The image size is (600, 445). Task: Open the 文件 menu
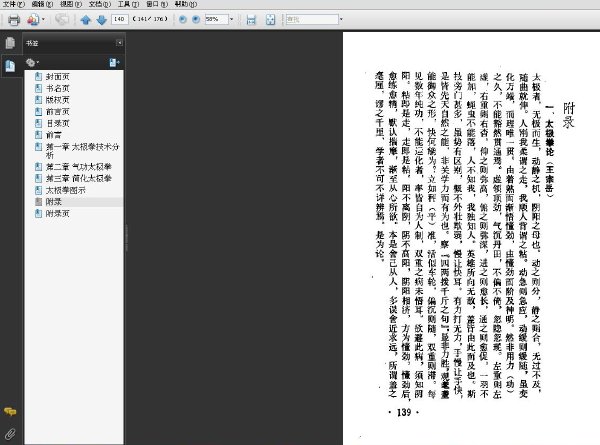pos(13,4)
